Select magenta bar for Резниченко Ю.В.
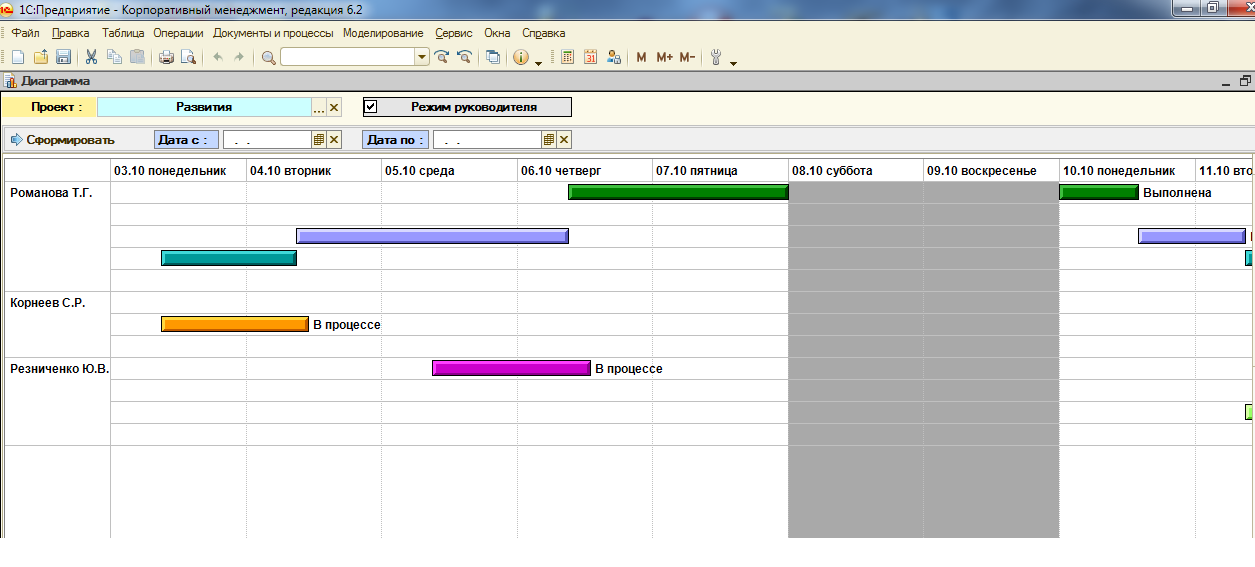The image size is (1255, 567). (511, 368)
